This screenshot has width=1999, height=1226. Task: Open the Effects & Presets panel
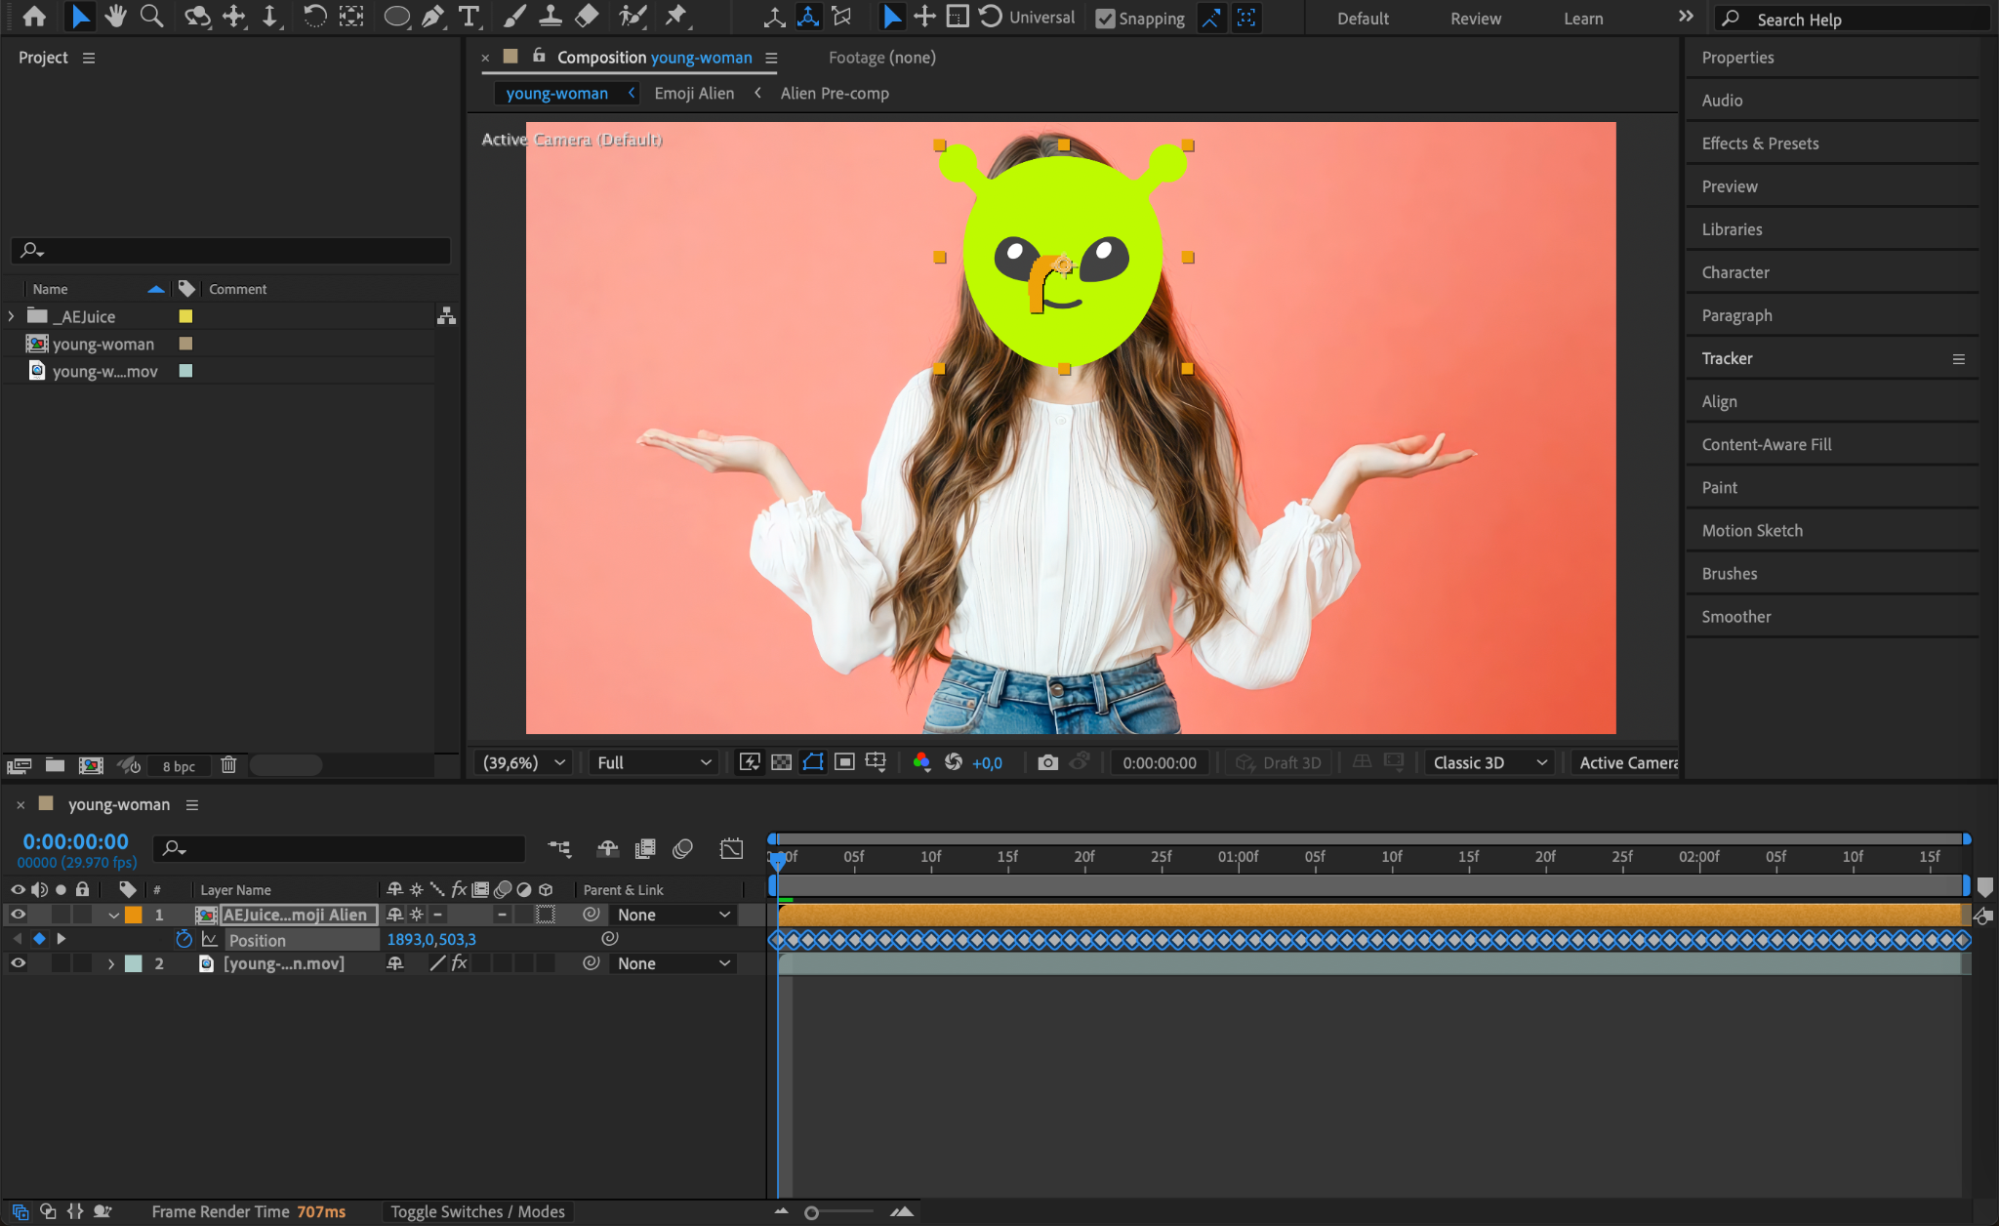[x=1759, y=143]
